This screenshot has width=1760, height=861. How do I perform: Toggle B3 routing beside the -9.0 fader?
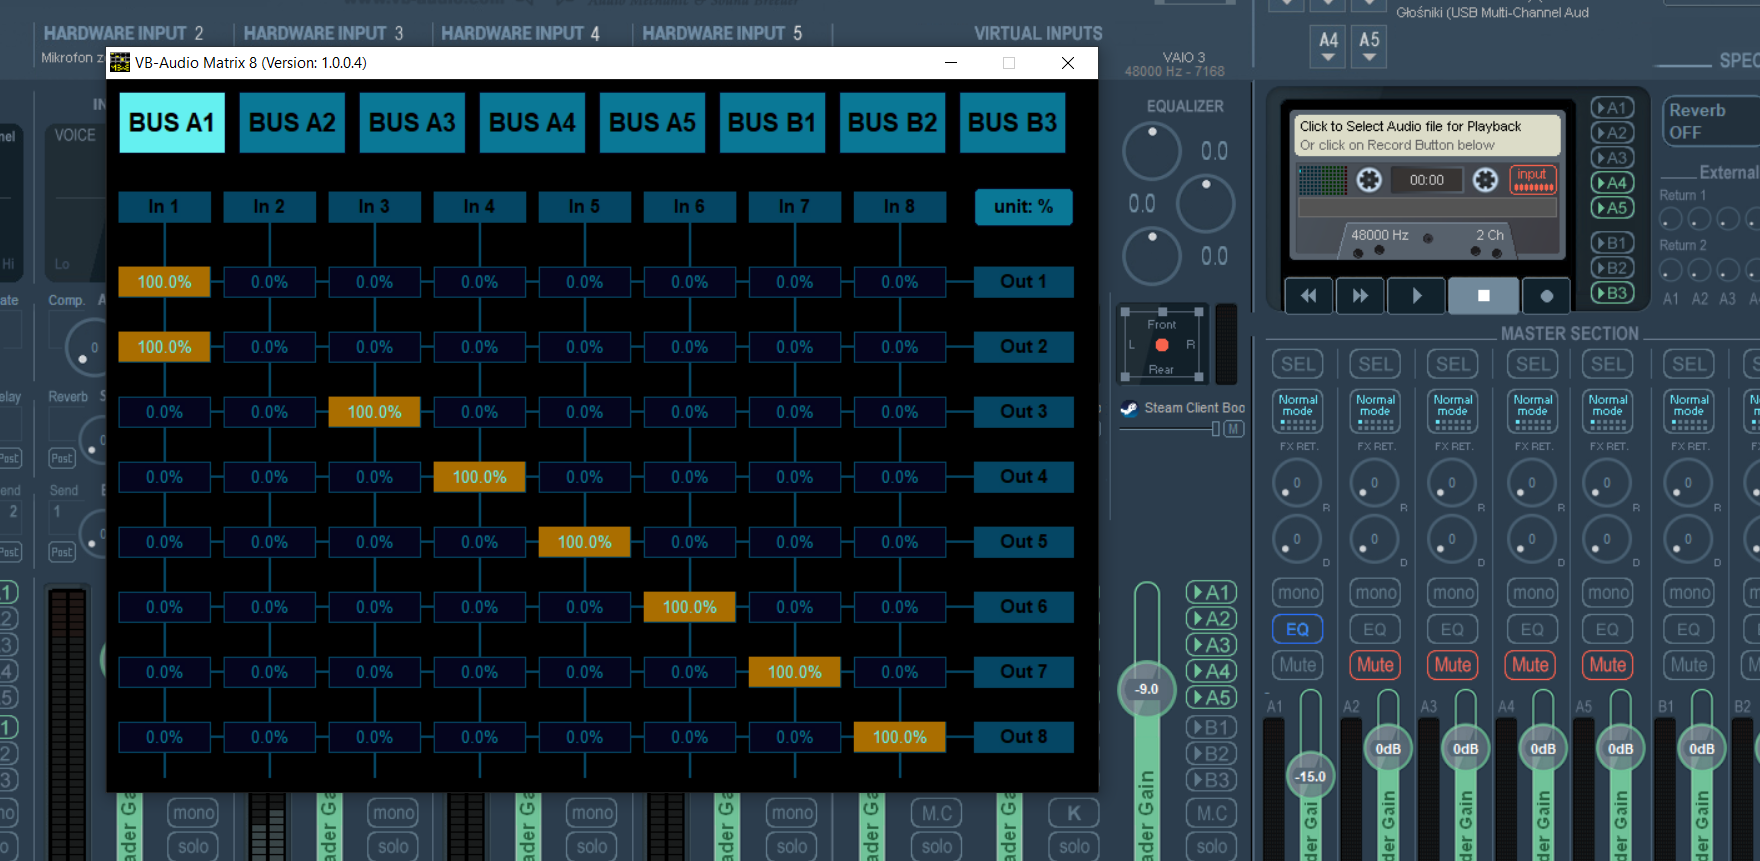click(1211, 780)
